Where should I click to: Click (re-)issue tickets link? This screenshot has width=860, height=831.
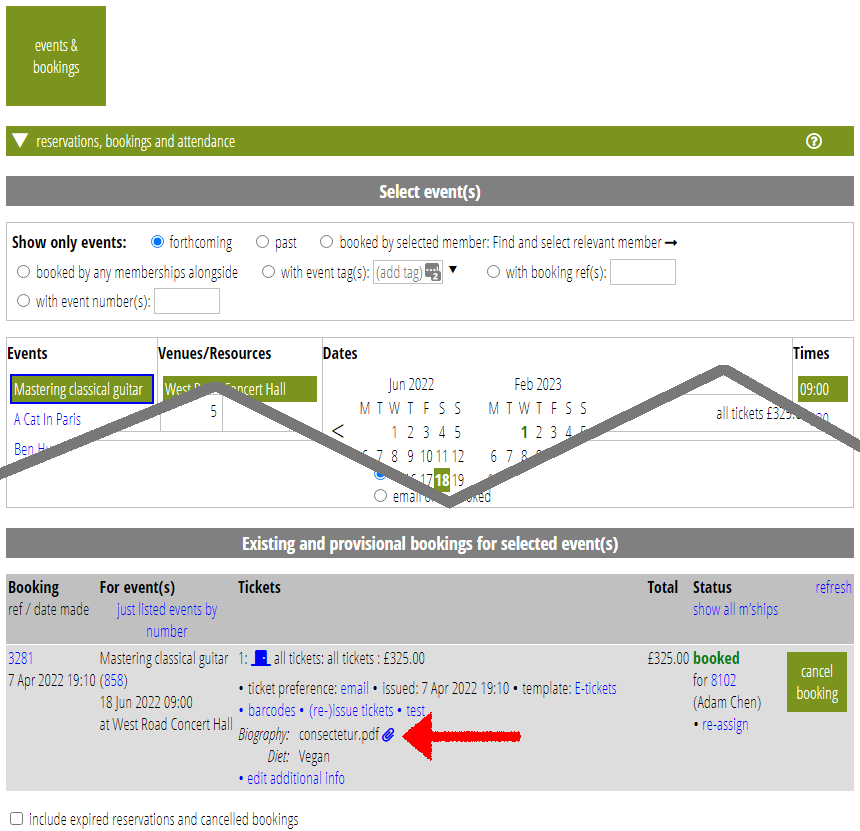[351, 710]
